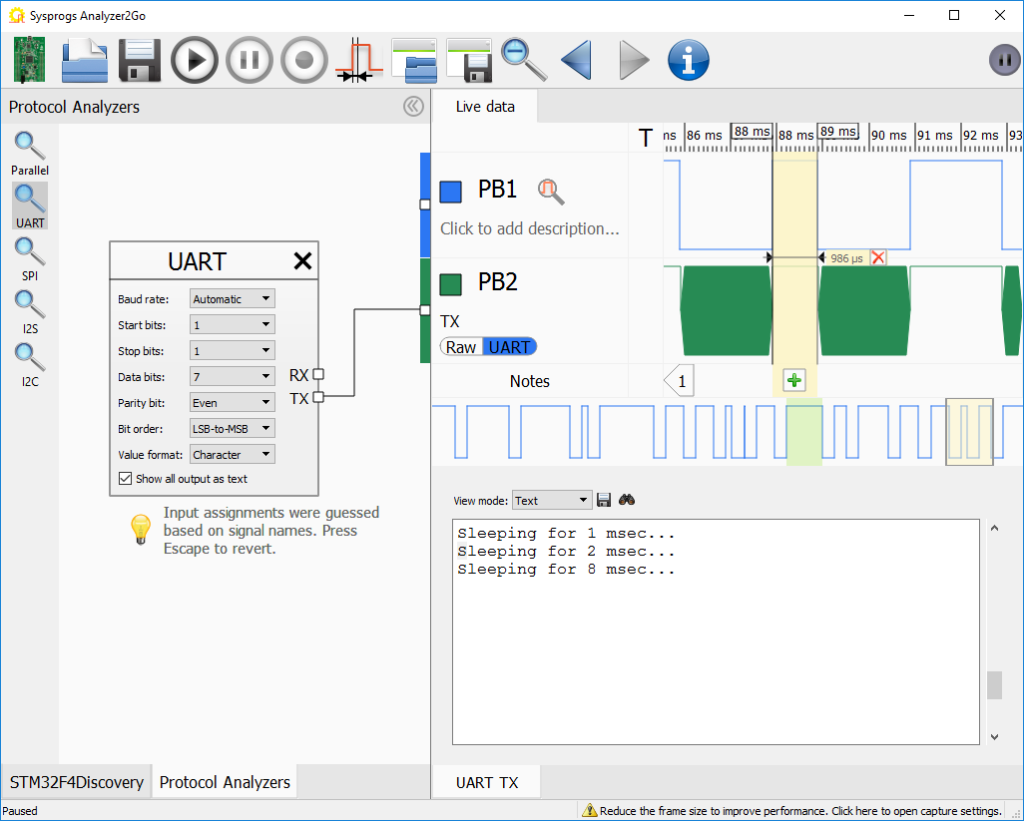Click the output scrollbar thumb

coord(995,685)
